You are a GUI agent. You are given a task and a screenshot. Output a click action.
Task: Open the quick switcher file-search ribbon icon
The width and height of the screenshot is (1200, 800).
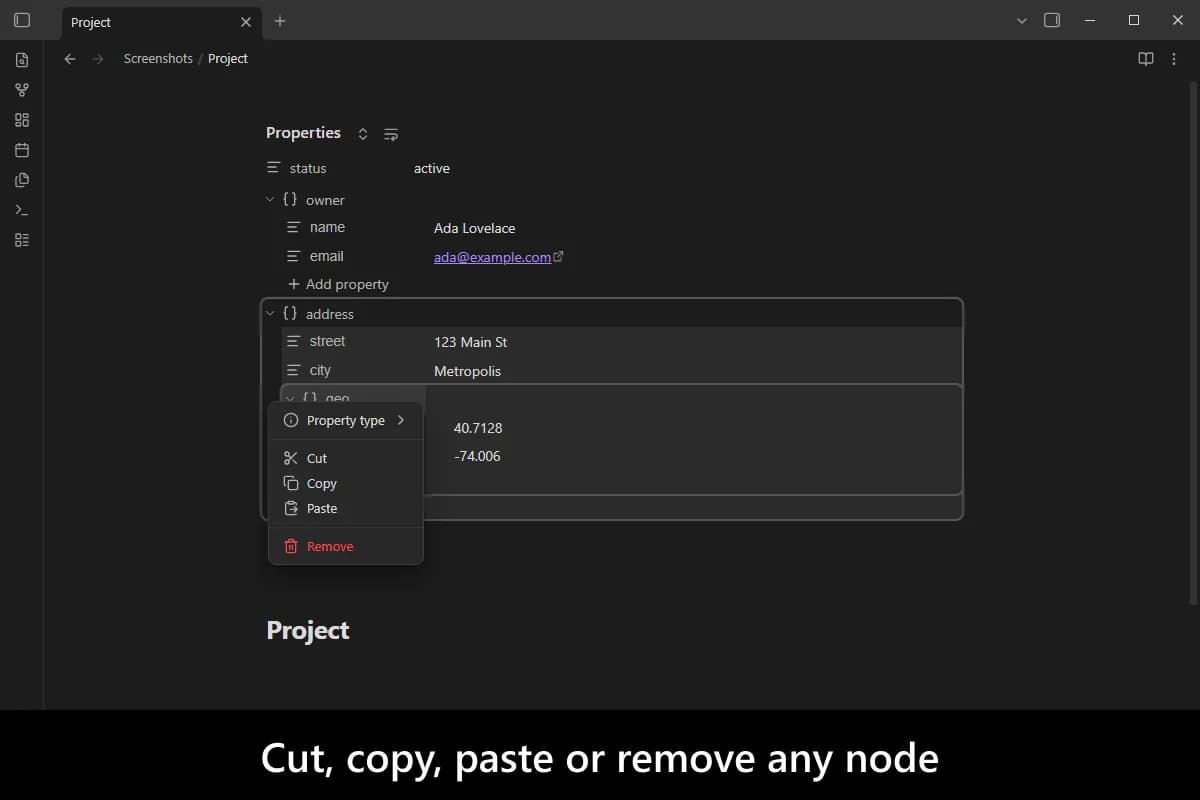pos(21,60)
